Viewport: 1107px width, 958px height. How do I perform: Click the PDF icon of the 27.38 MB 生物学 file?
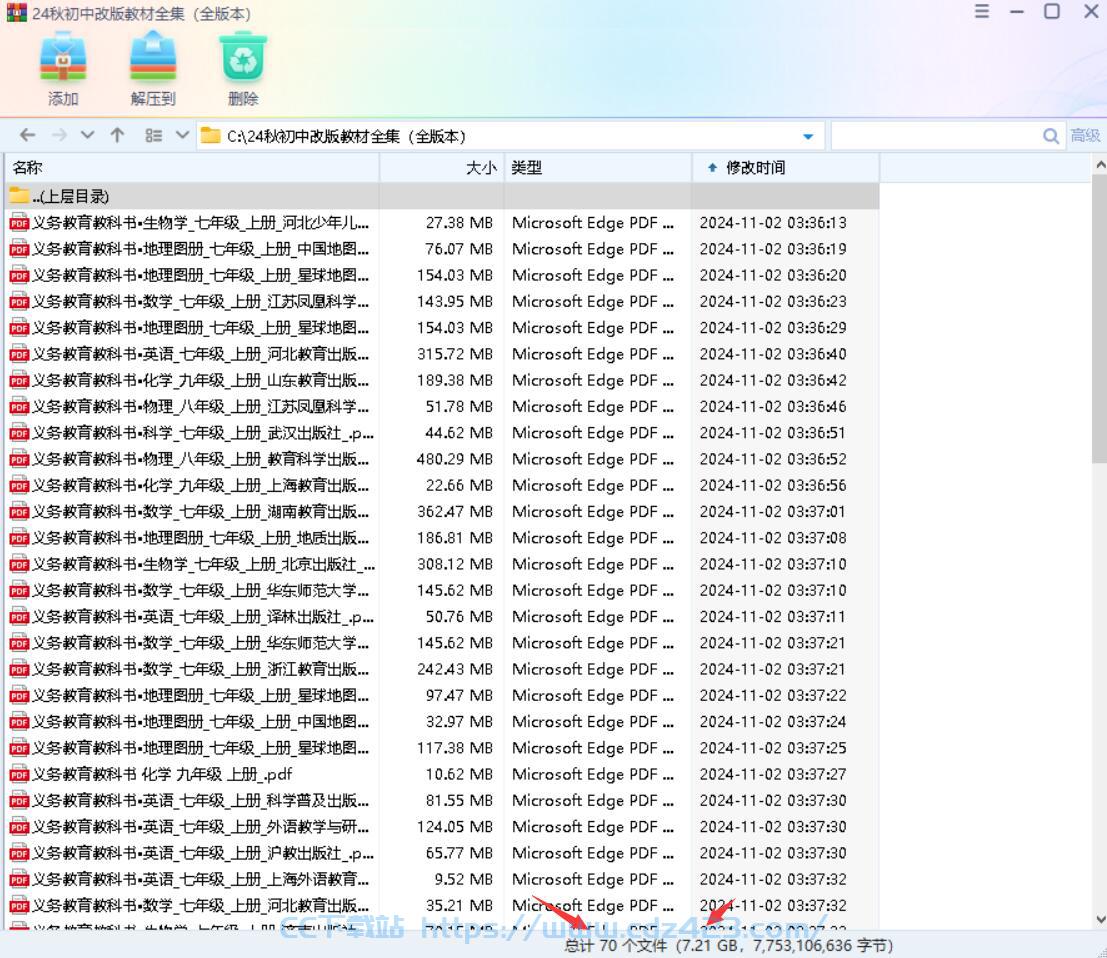(19, 223)
